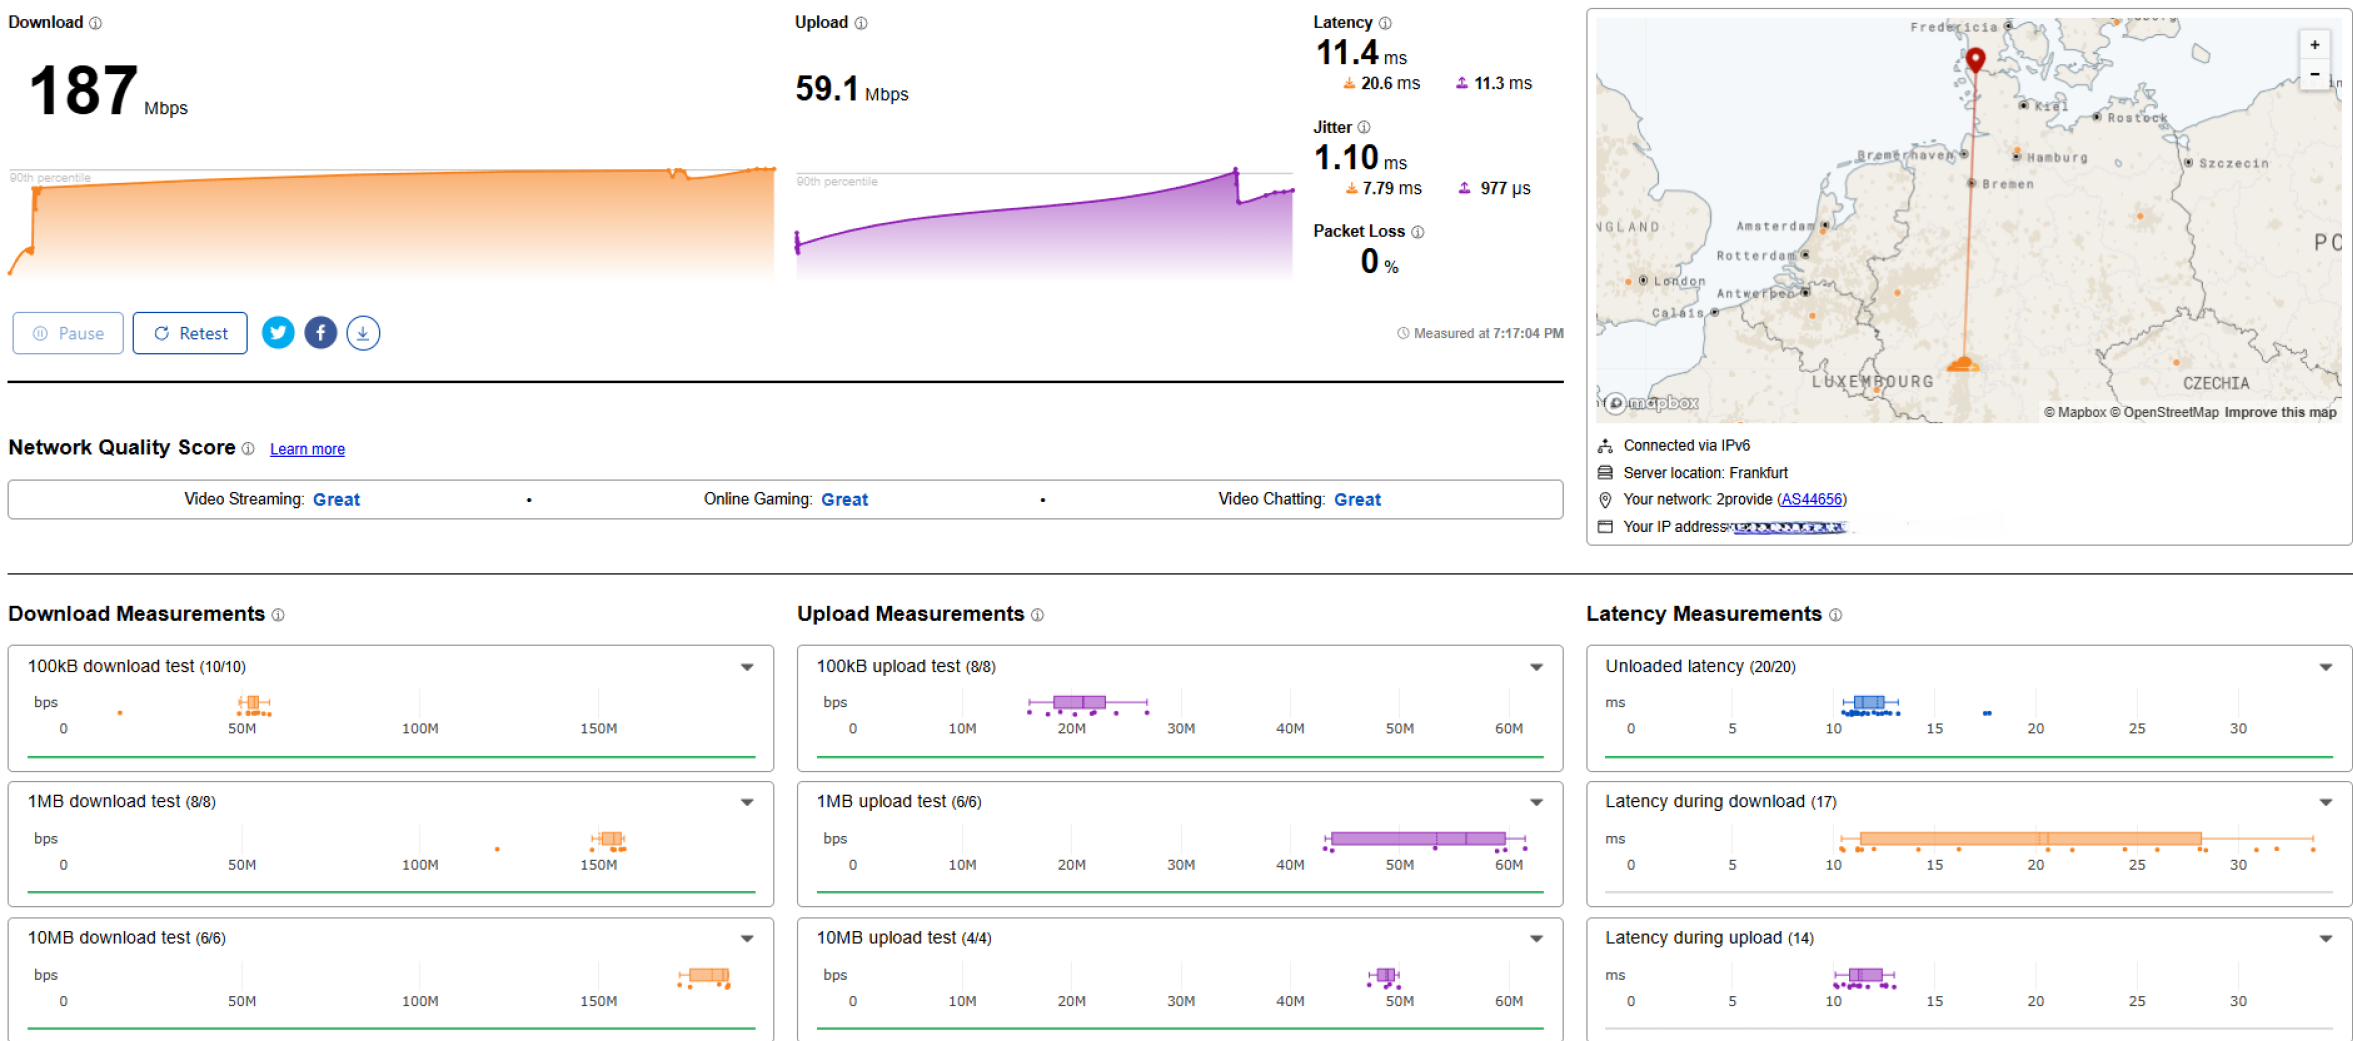Click the info icon next to Upload
Image resolution: width=2353 pixels, height=1041 pixels.
pos(861,23)
